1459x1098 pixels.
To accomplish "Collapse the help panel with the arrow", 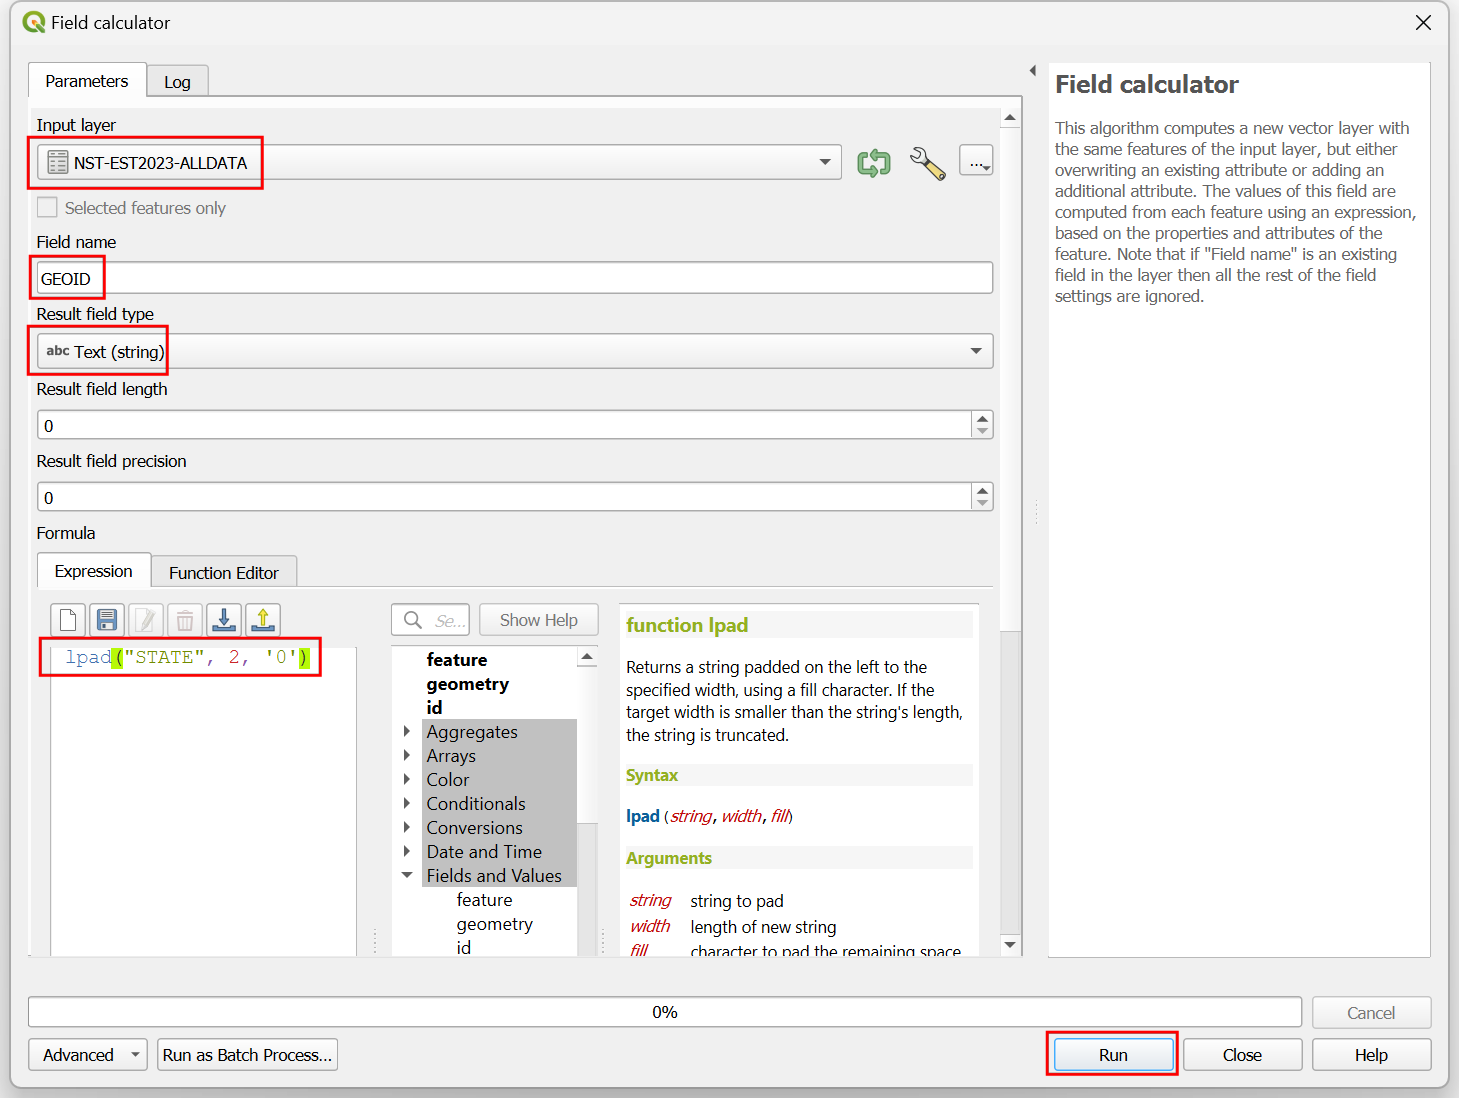I will (1032, 70).
